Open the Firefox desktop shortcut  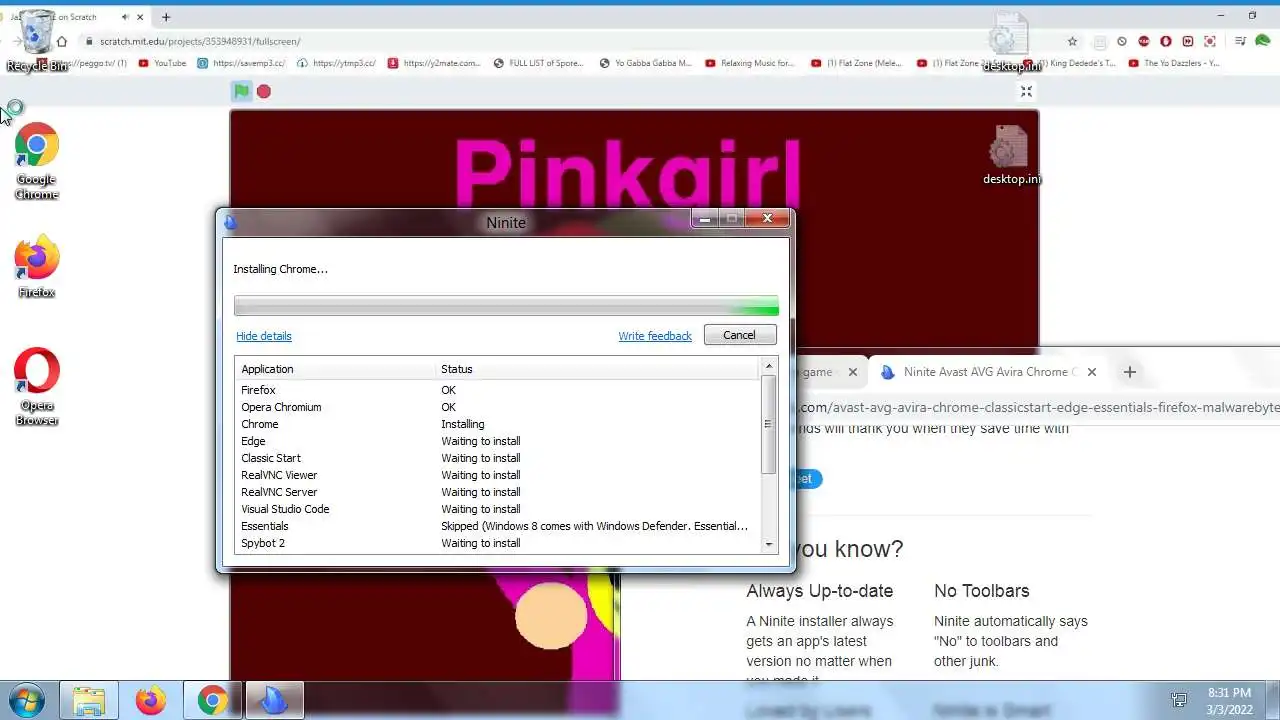37,266
